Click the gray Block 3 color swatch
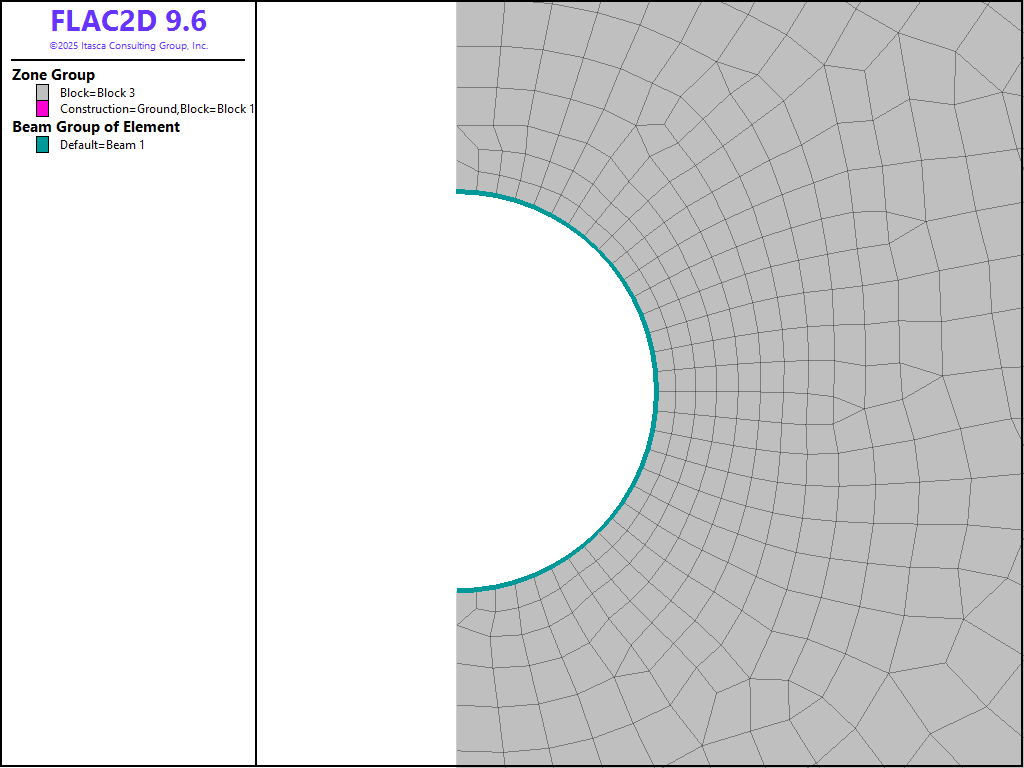The height and width of the screenshot is (768, 1024). (43, 93)
